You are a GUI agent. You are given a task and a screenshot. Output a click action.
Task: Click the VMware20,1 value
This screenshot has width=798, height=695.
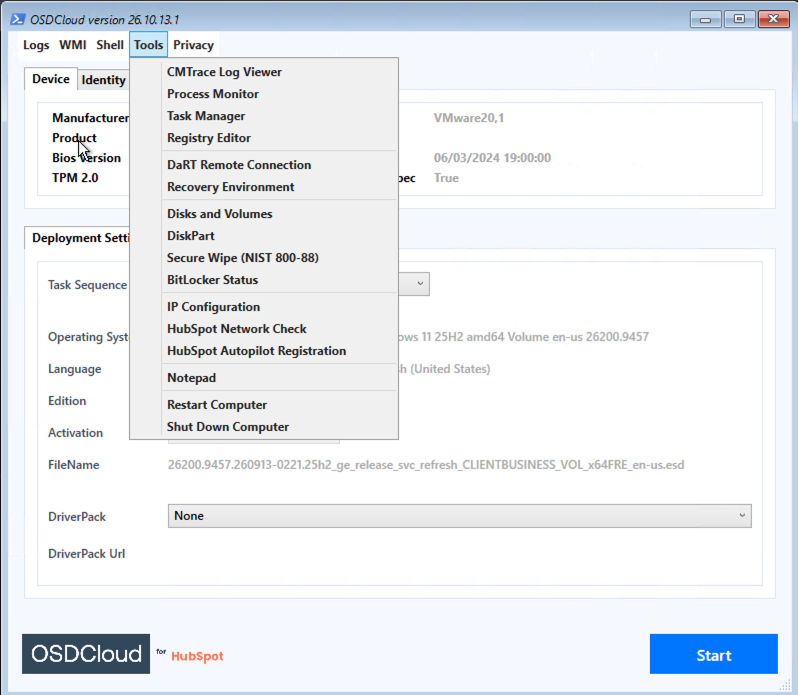point(469,118)
